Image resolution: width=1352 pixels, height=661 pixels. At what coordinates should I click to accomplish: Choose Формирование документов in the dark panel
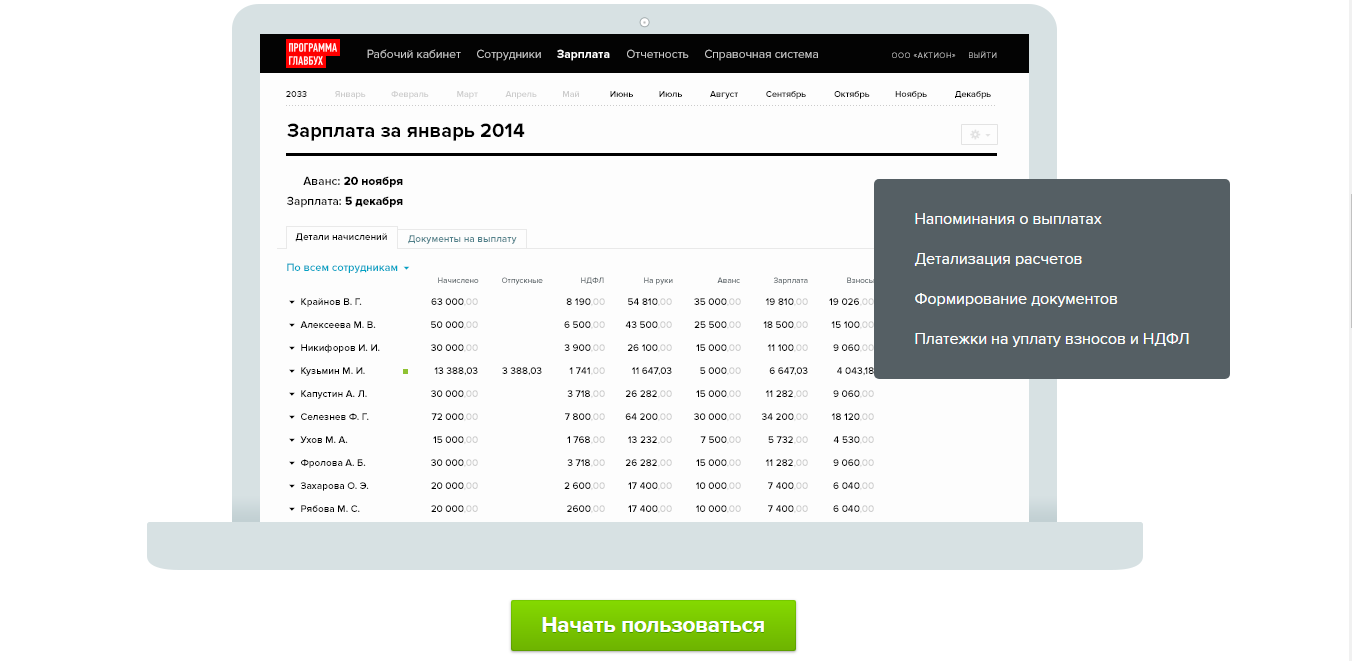(x=1015, y=299)
